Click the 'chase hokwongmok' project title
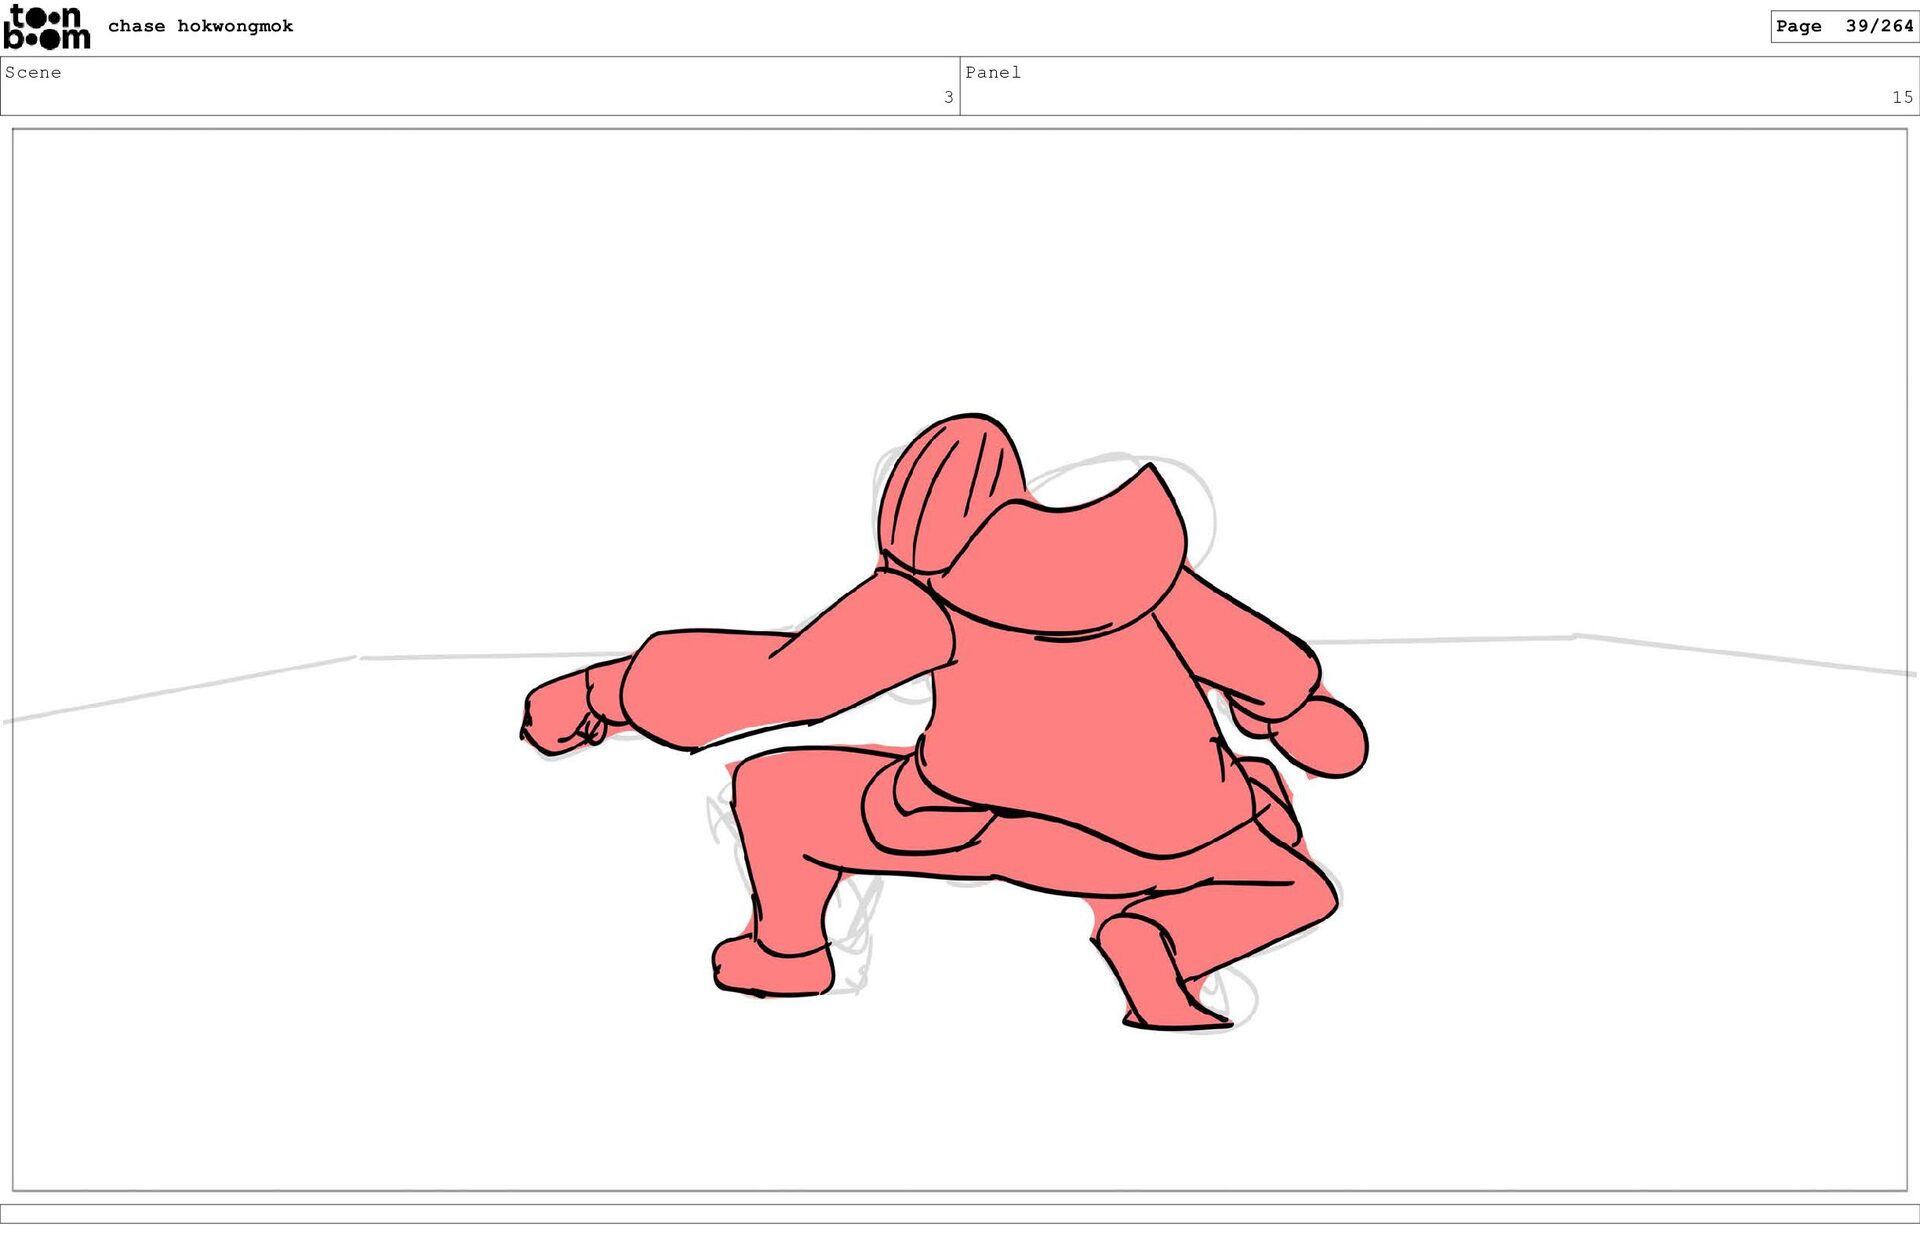The width and height of the screenshot is (1920, 1242). (200, 26)
